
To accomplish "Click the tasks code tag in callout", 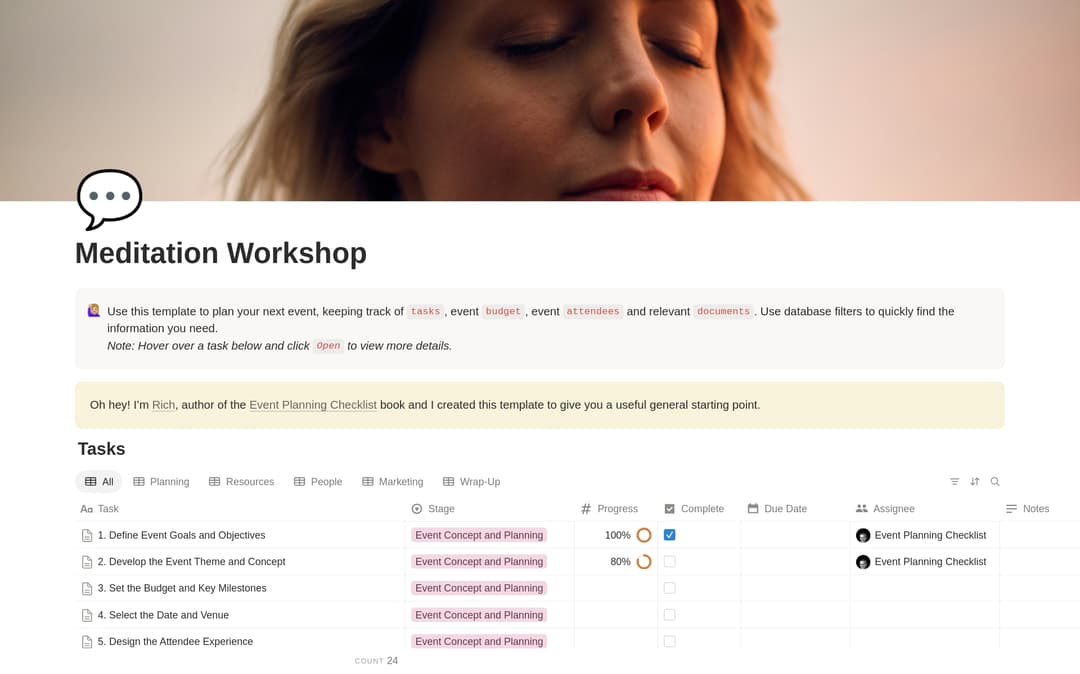I will tap(425, 311).
